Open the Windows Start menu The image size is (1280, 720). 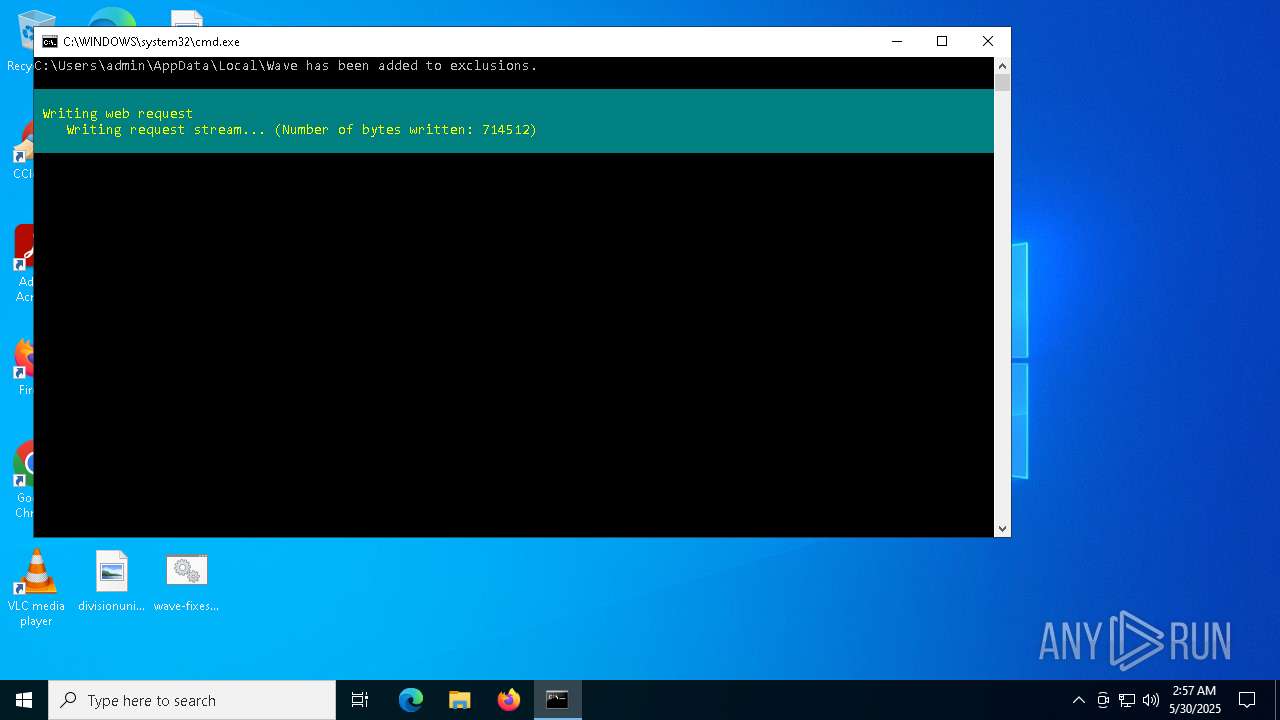click(x=24, y=700)
